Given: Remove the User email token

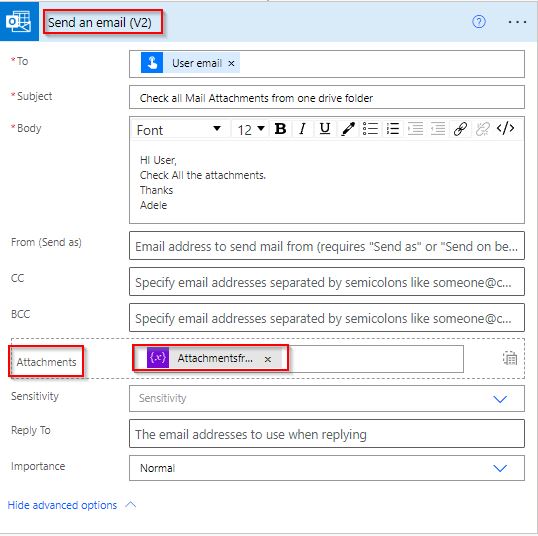Looking at the screenshot, I should coord(231,63).
